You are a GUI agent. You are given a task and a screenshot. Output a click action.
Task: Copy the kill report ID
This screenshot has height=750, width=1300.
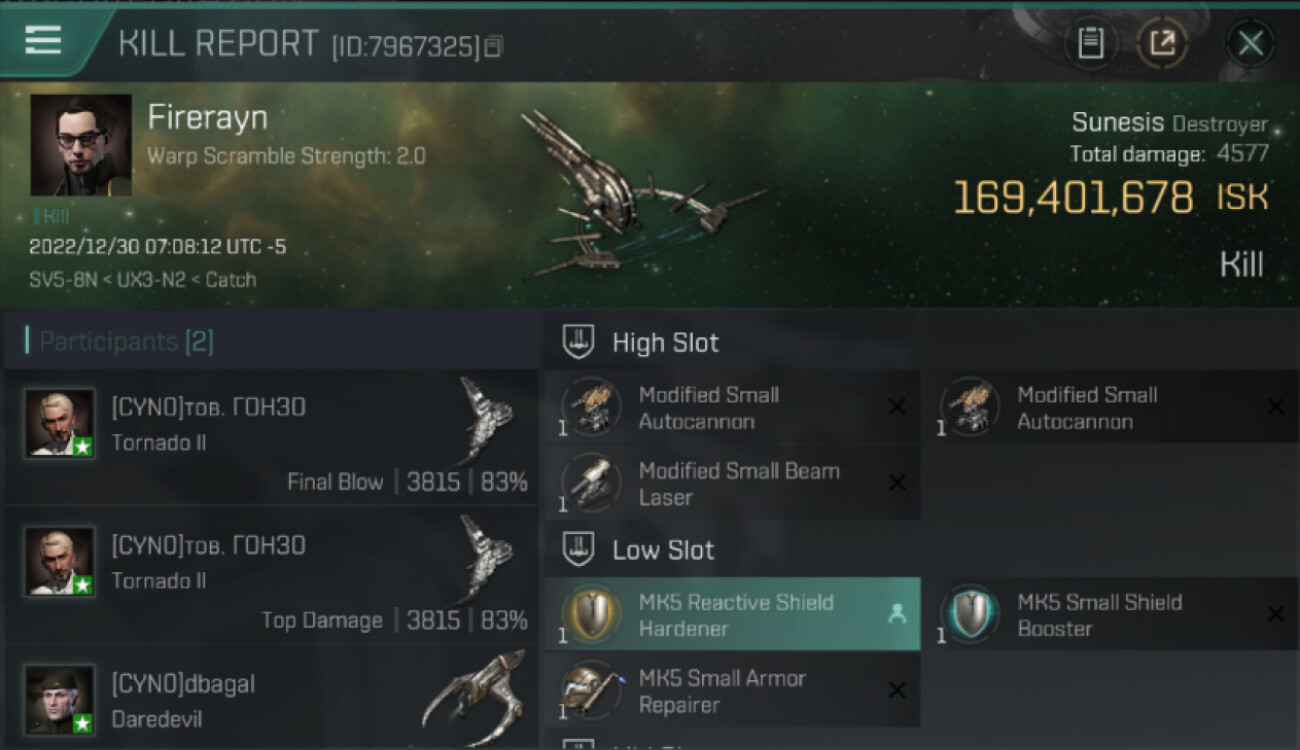tap(493, 47)
